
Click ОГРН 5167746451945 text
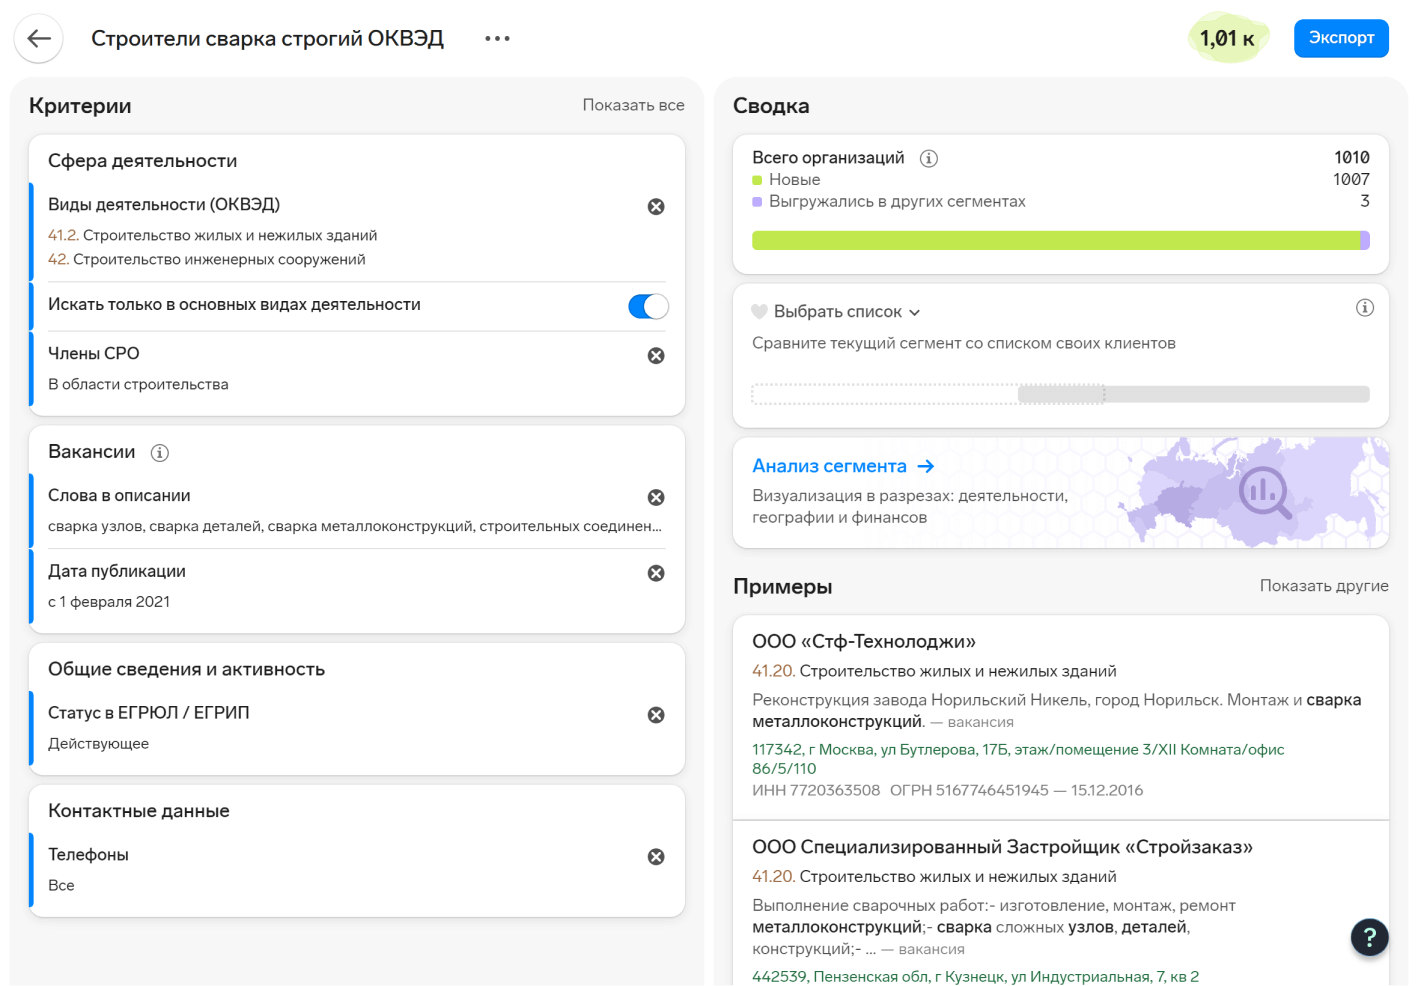point(969,790)
